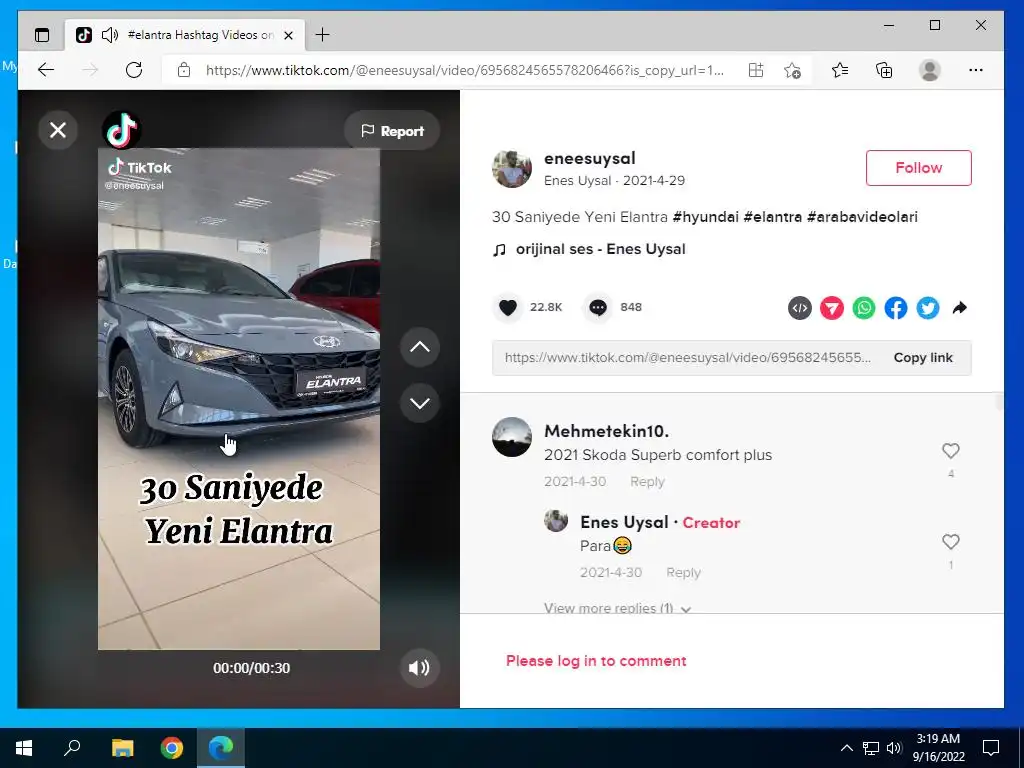The image size is (1024, 768).
Task: Open the #arabavideolari hashtag
Action: tap(862, 217)
